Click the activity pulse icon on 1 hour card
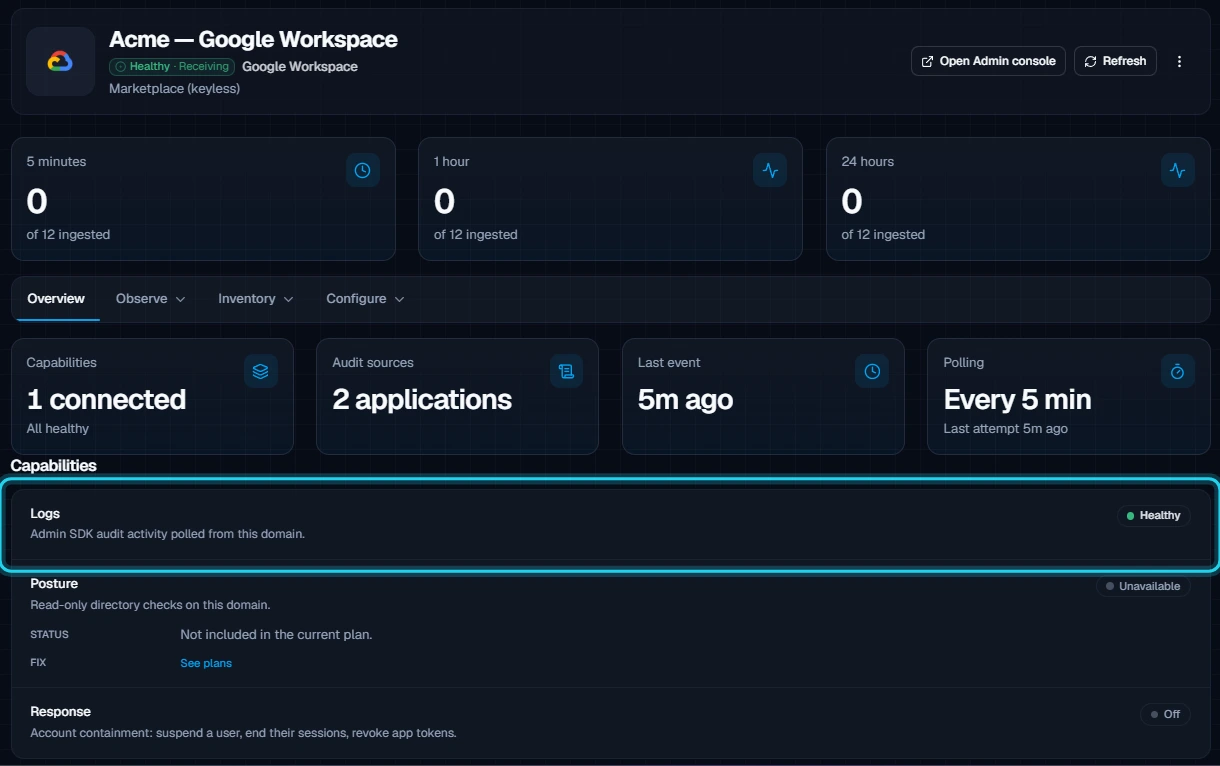The image size is (1220, 766). click(x=770, y=170)
